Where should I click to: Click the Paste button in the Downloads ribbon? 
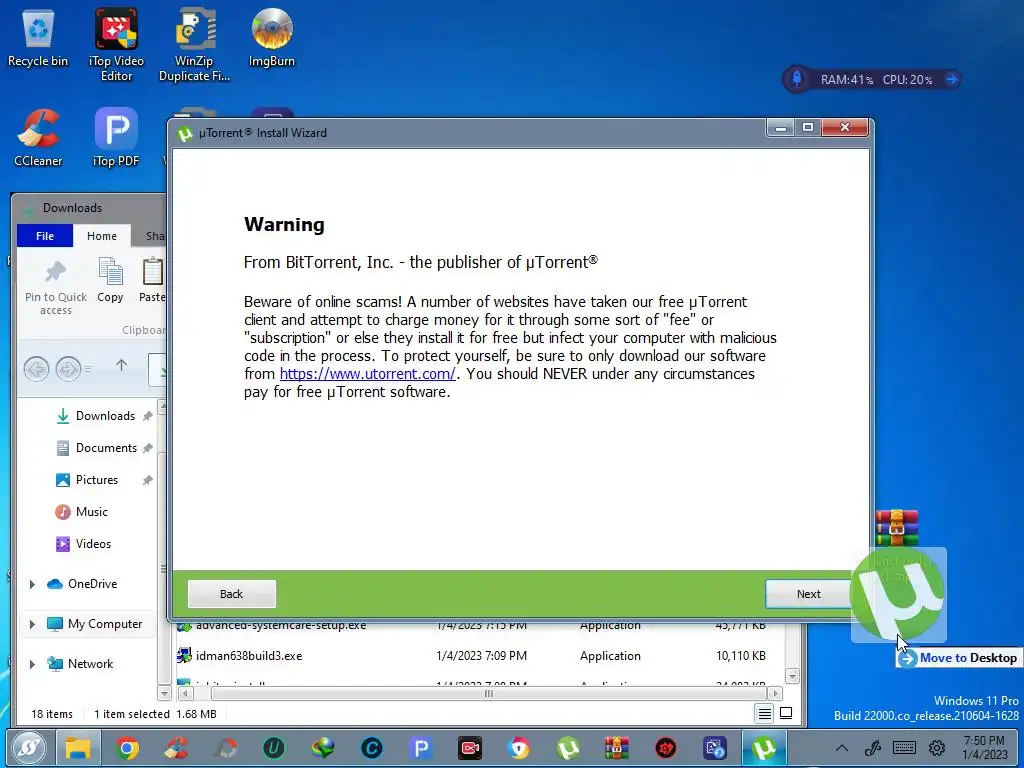click(152, 280)
